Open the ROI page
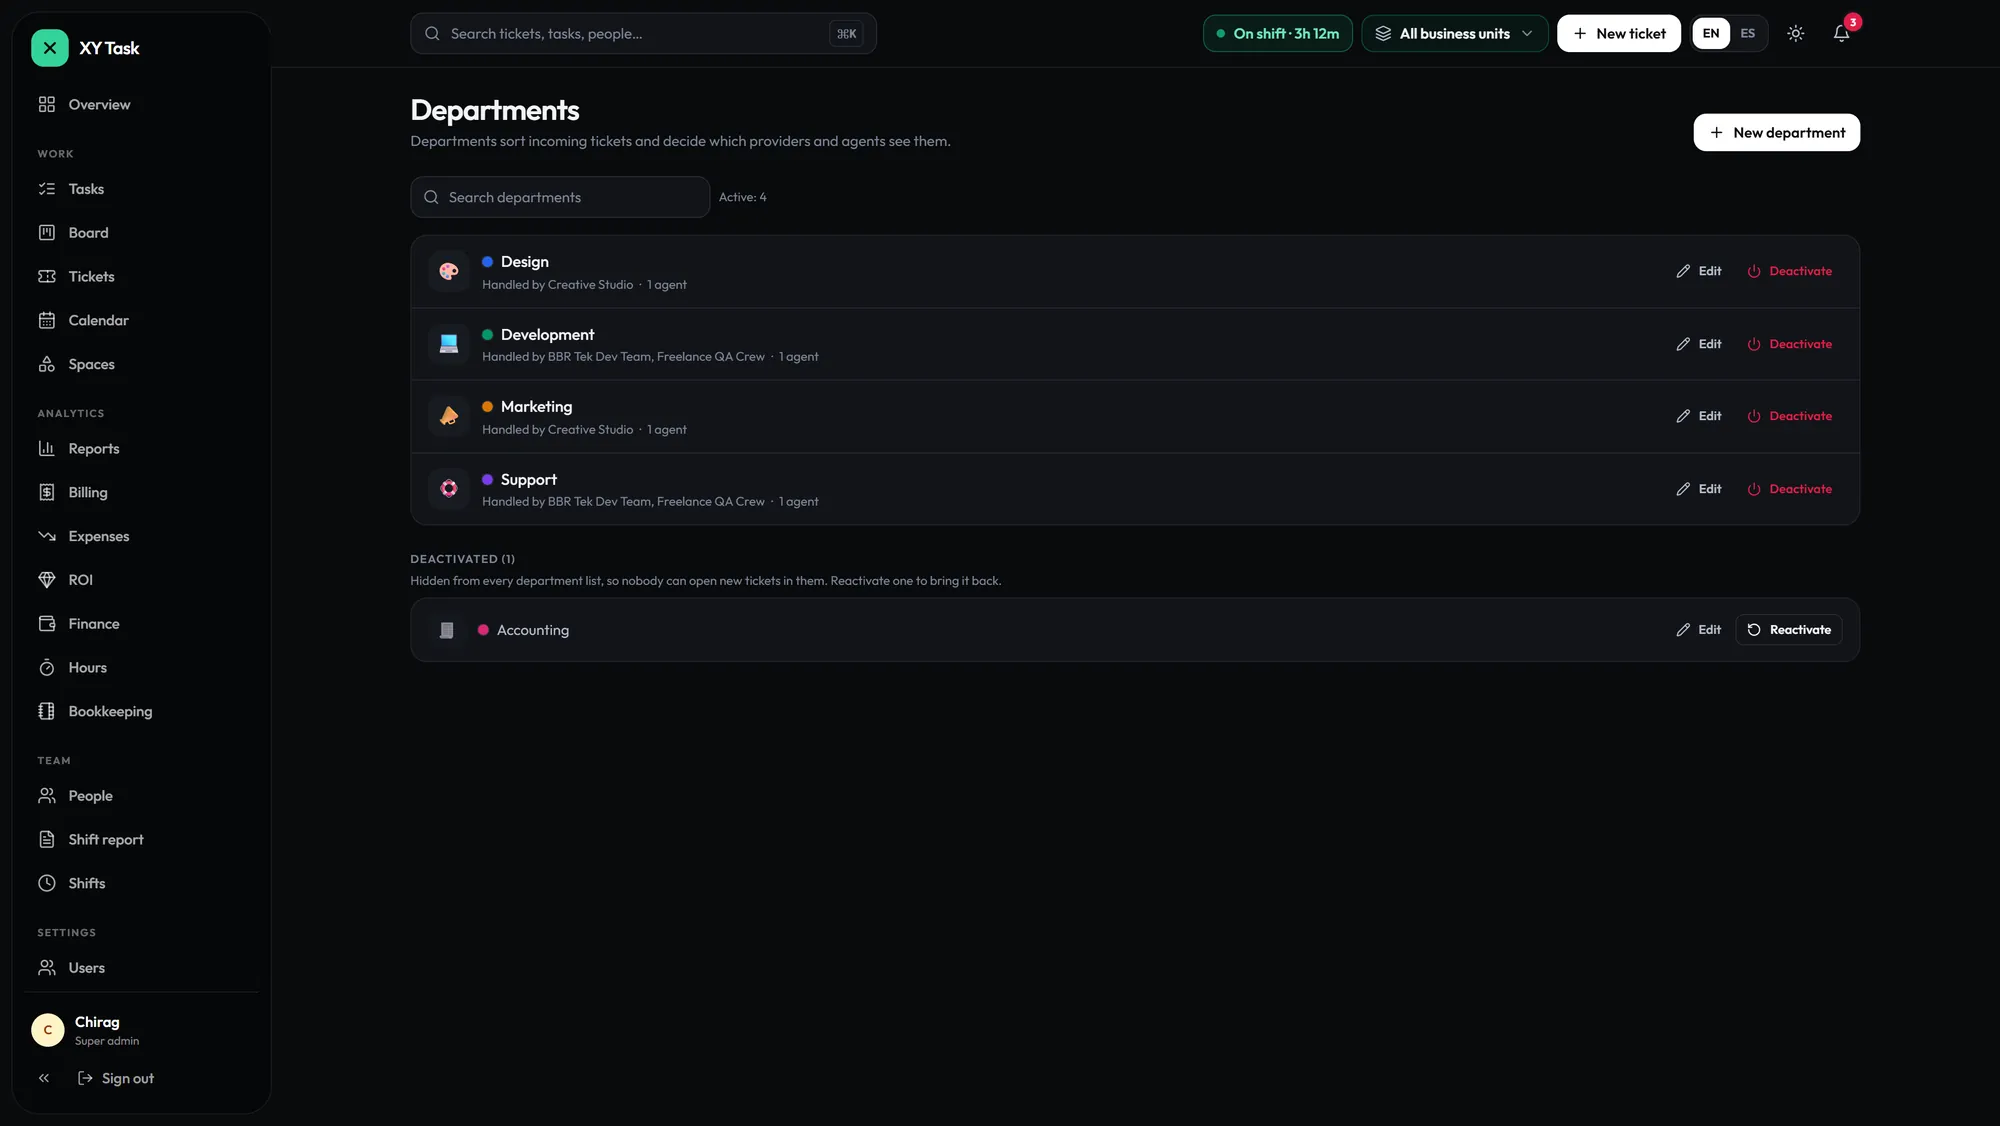2000x1126 pixels. tap(140, 580)
